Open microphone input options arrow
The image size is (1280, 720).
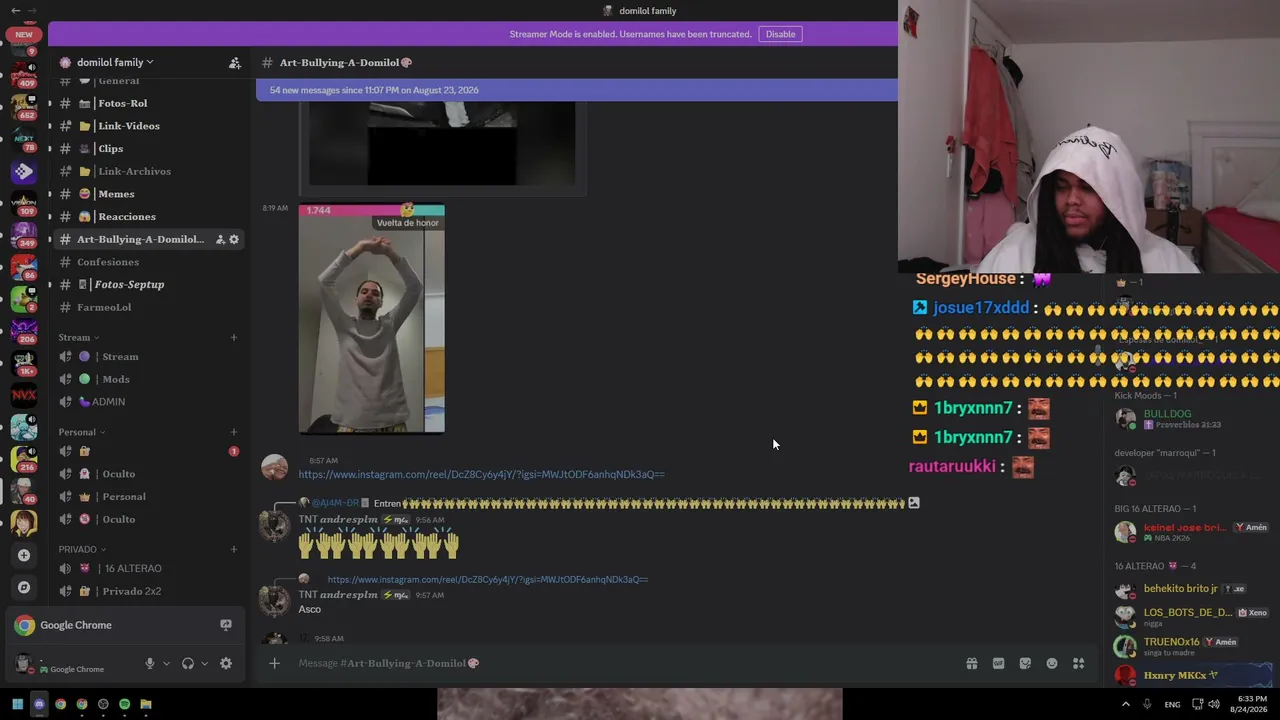166,663
